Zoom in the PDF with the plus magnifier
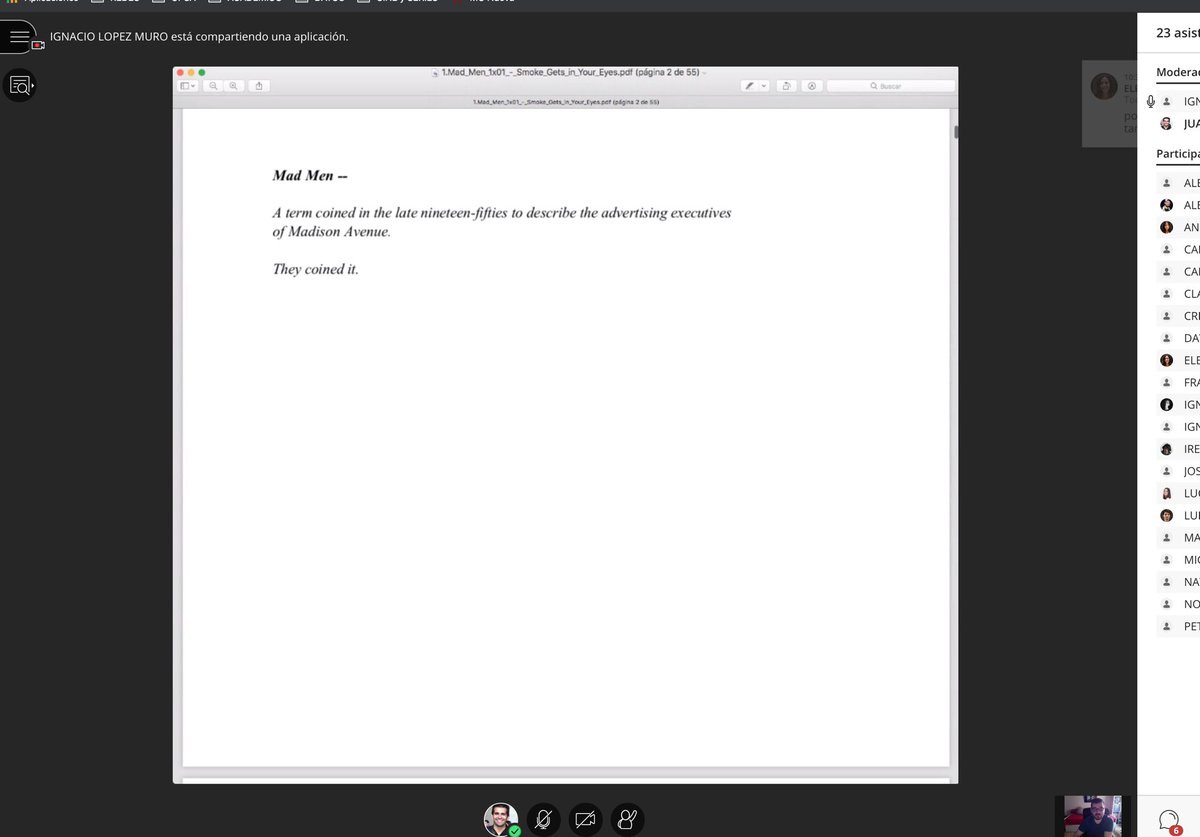The width and height of the screenshot is (1200, 837). [234, 86]
